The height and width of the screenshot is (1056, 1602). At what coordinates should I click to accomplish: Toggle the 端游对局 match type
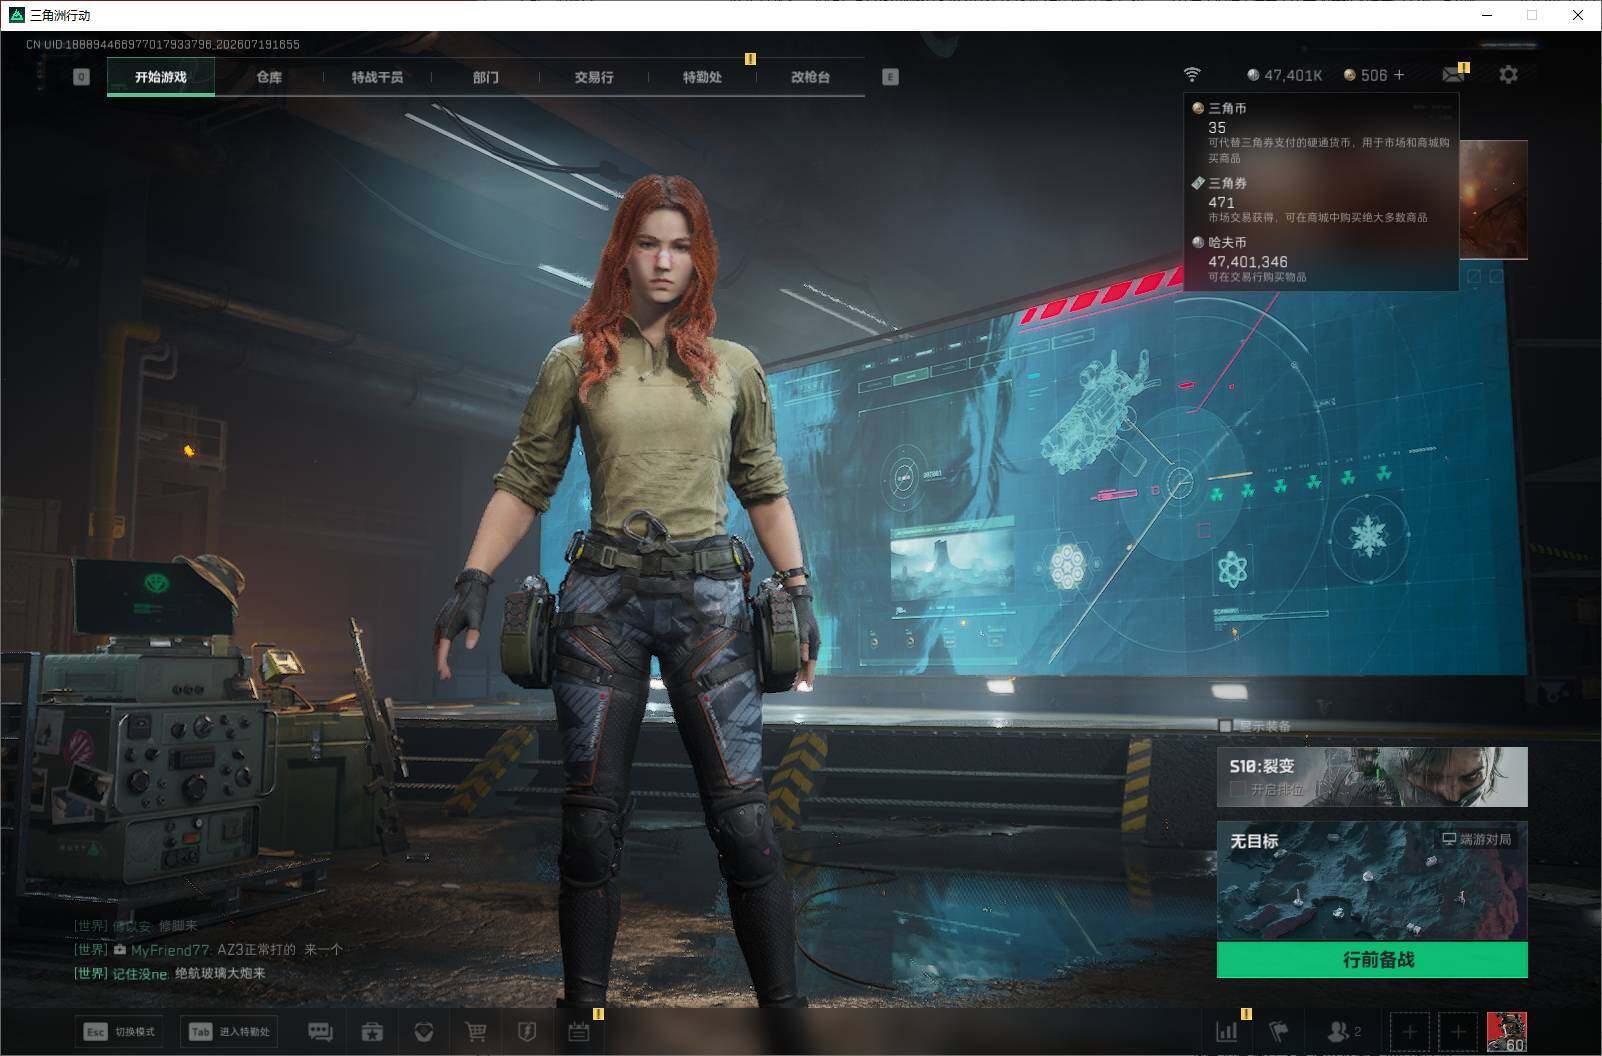click(1476, 839)
